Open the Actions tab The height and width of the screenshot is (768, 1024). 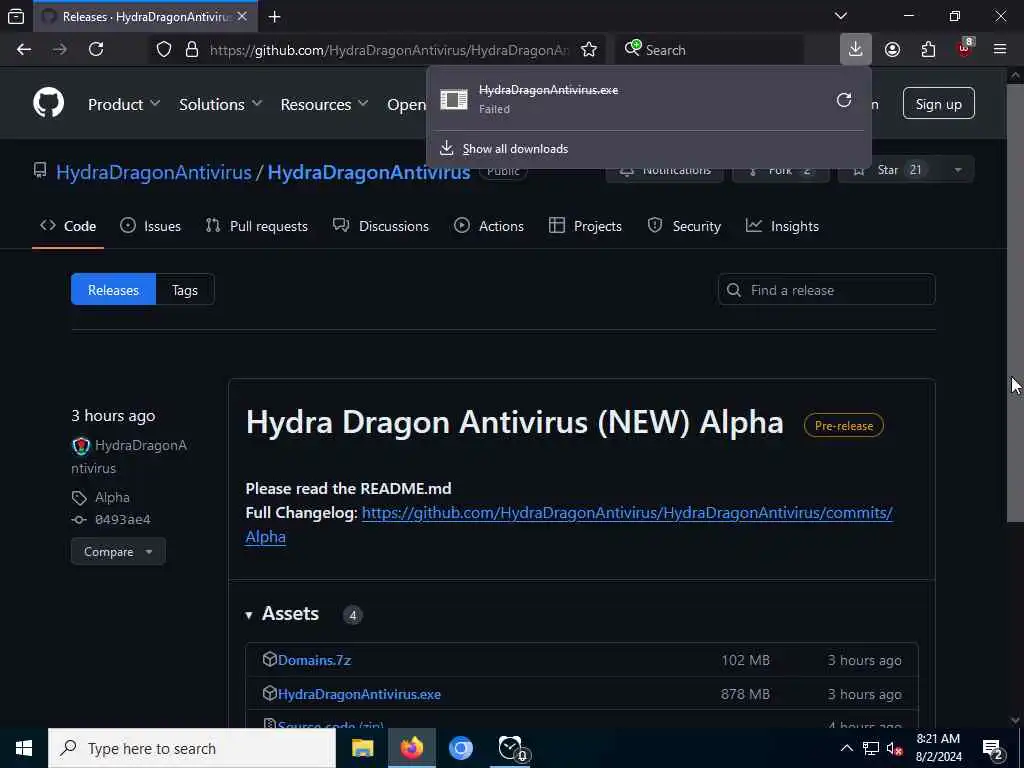pyautogui.click(x=488, y=226)
